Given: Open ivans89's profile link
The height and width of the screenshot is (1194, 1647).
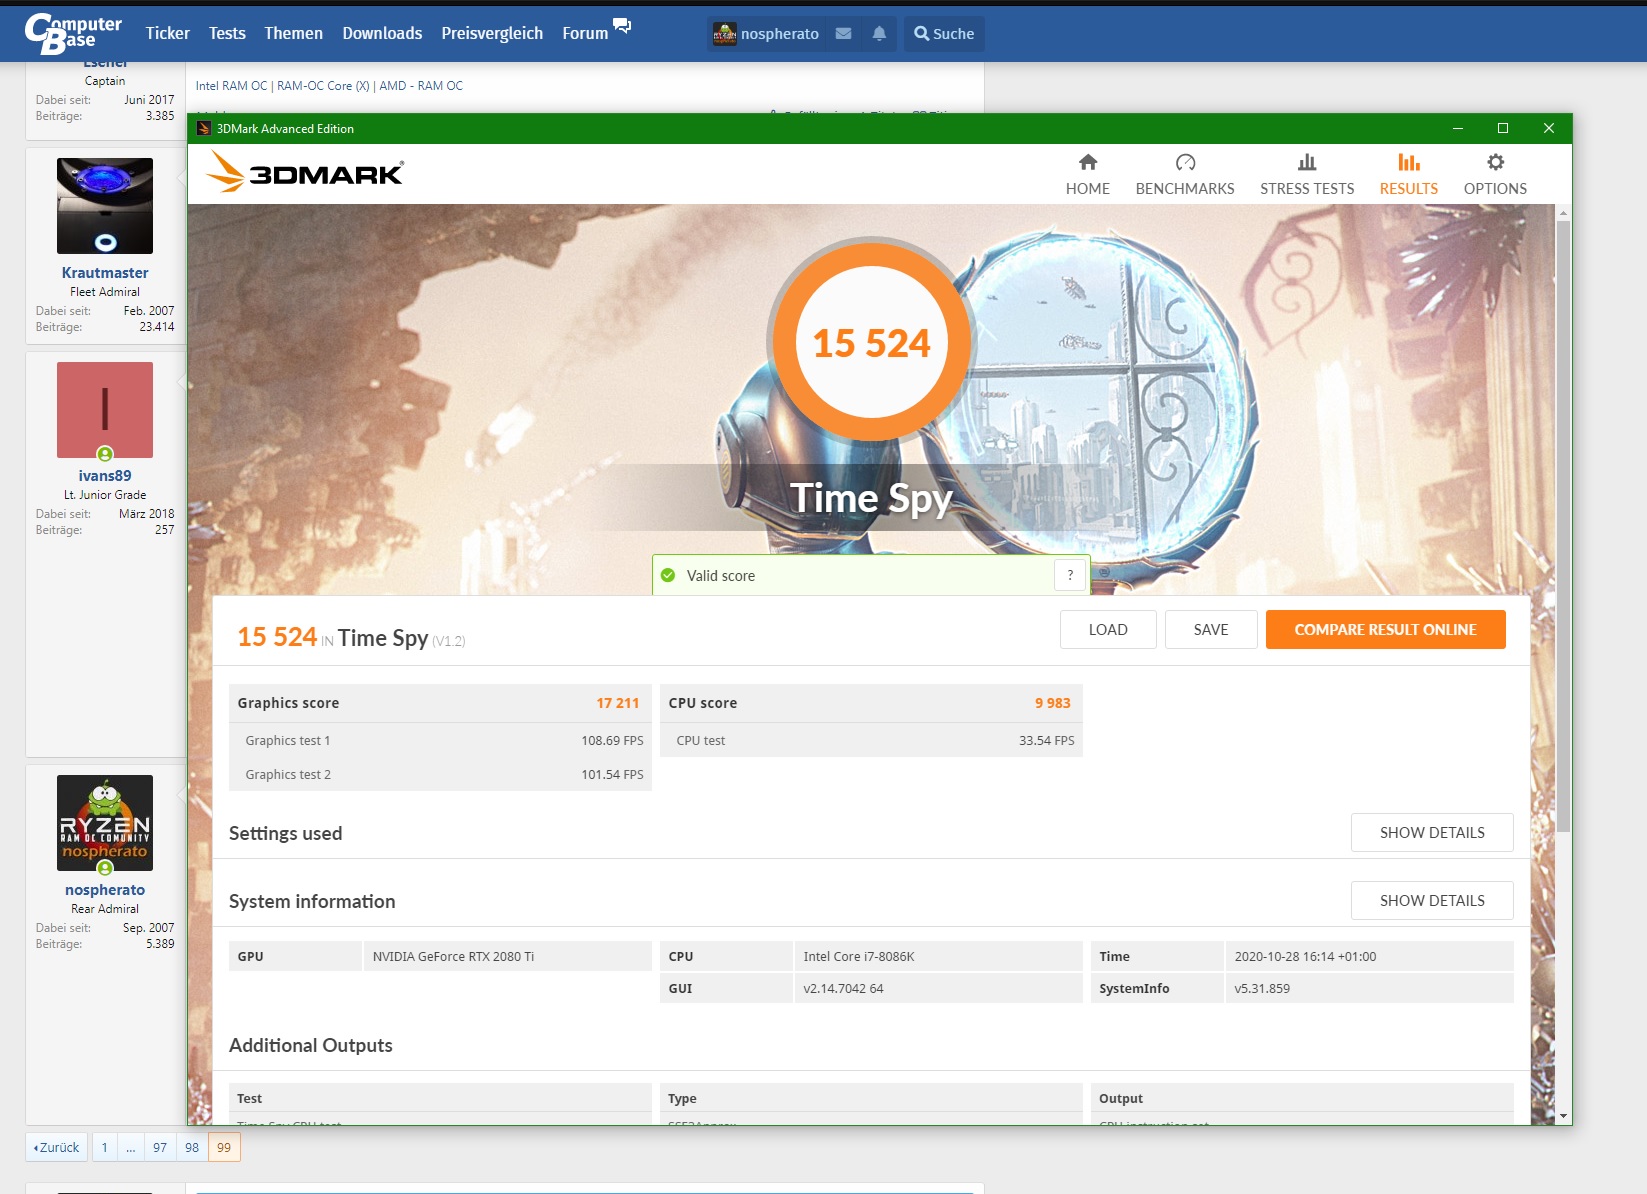Looking at the screenshot, I should [105, 476].
